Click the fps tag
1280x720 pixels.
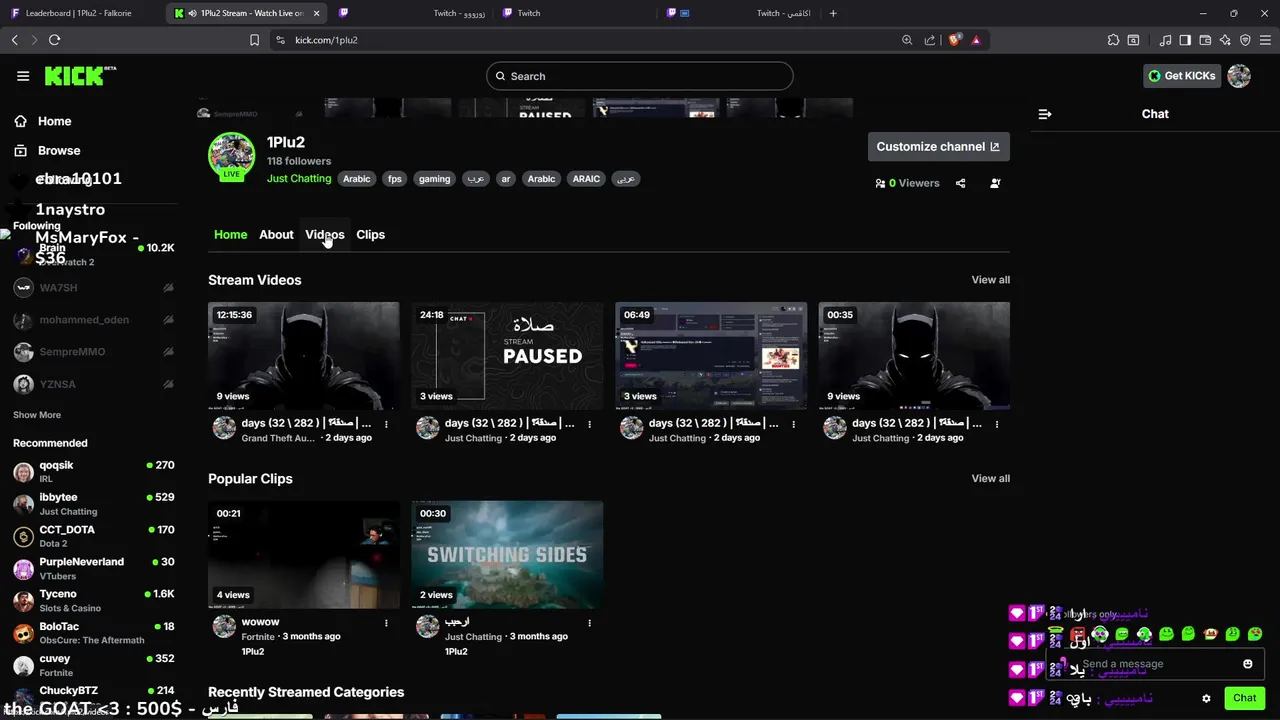click(x=395, y=179)
